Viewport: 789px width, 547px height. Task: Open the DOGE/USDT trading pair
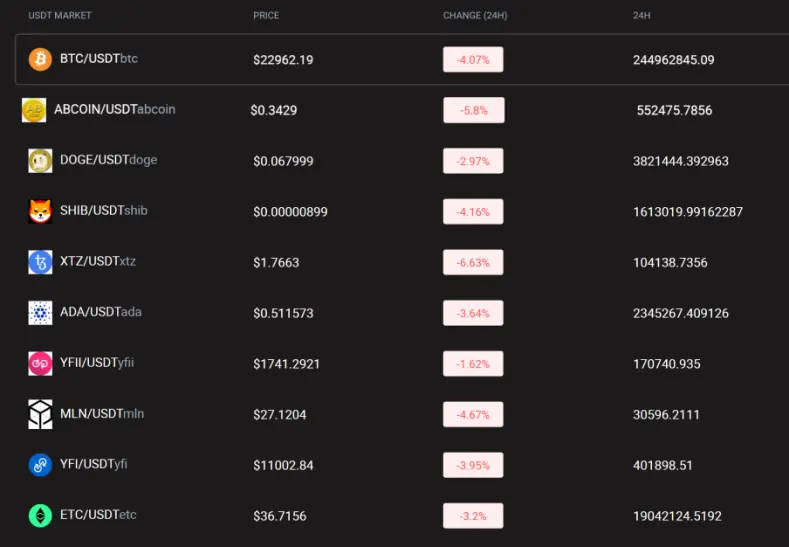coord(109,160)
